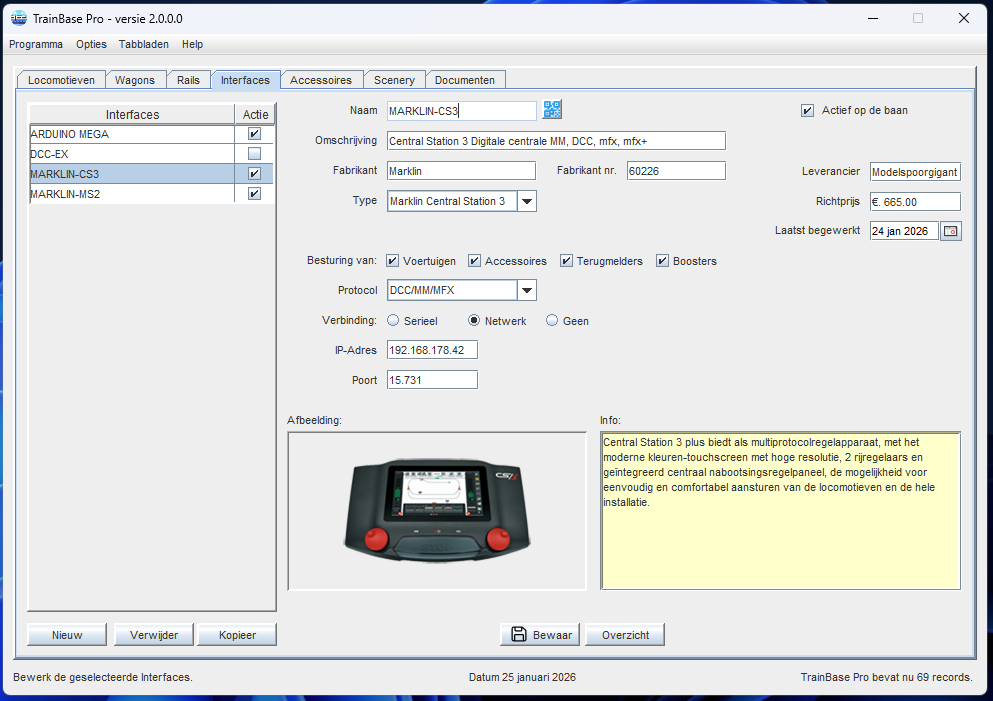Click the Central Station 3 device image
This screenshot has height=701, width=993.
[x=437, y=511]
